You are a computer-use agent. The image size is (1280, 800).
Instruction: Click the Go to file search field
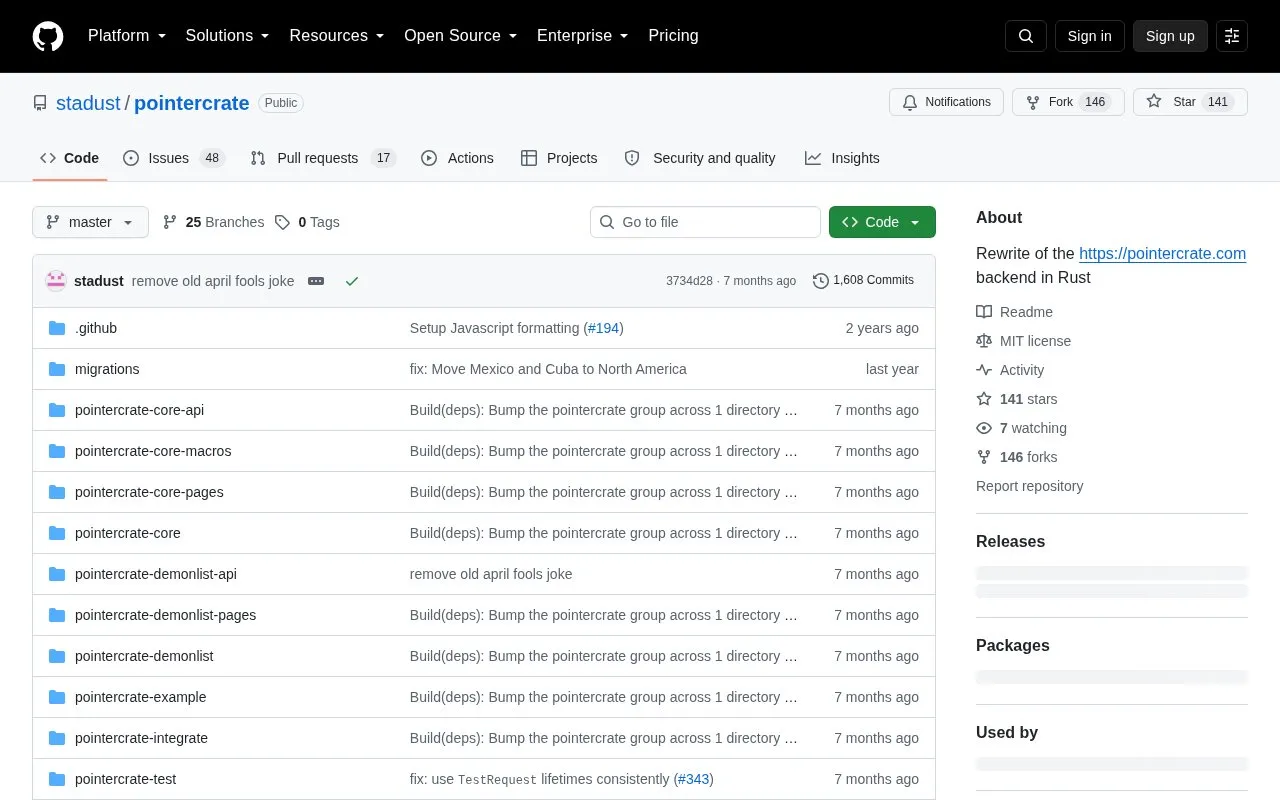[x=705, y=222]
